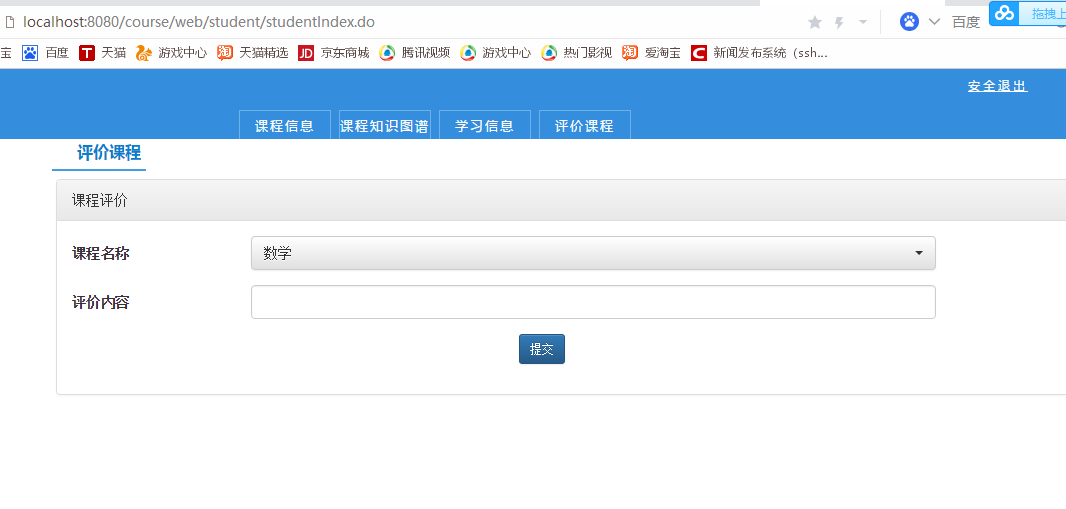Bookmark the page with the star icon

pyautogui.click(x=814, y=23)
